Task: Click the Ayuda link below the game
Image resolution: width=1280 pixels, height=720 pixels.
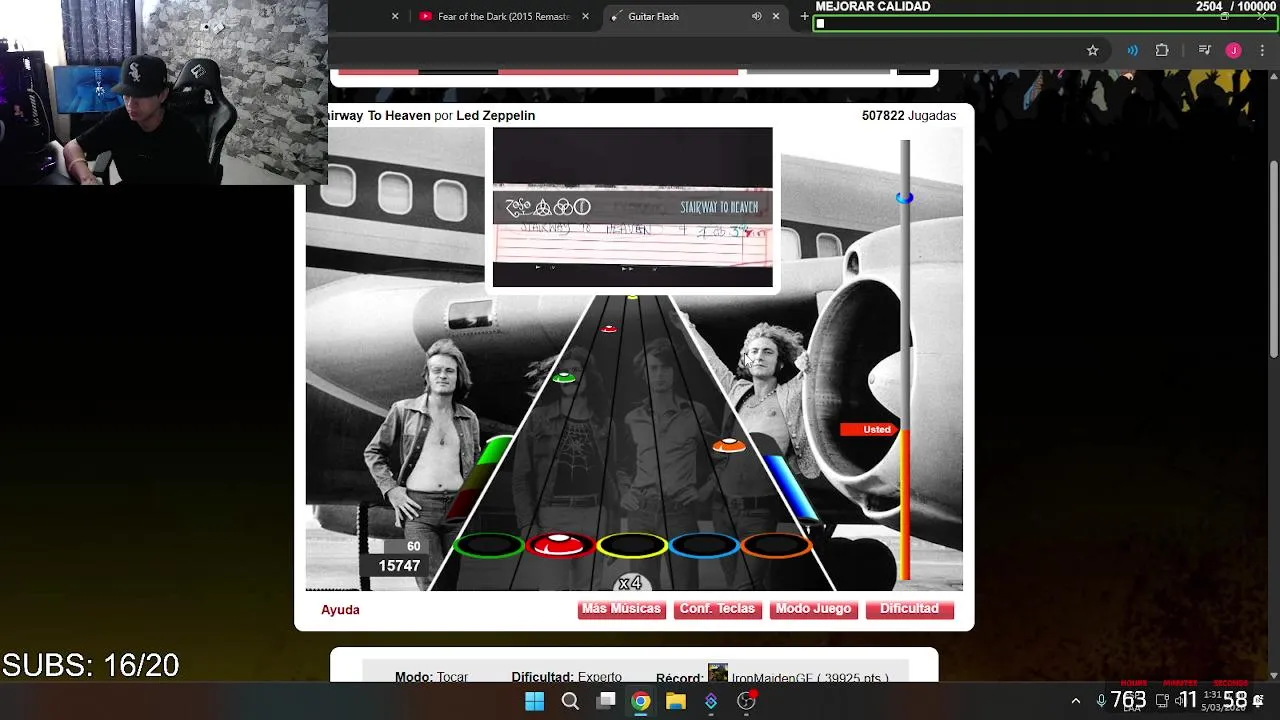Action: [340, 610]
